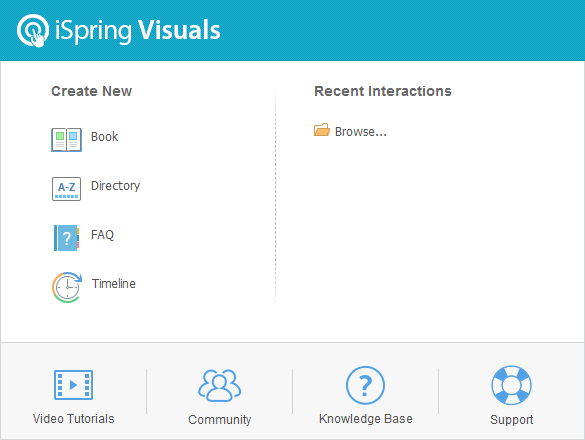Click the Community people icon

219,386
